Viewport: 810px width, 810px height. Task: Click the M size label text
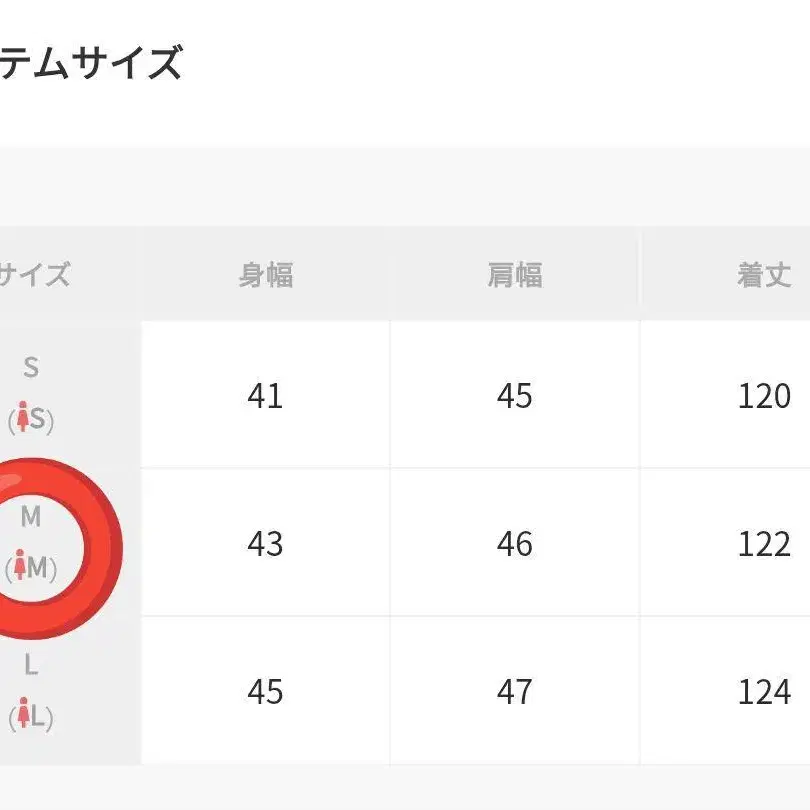(31, 517)
